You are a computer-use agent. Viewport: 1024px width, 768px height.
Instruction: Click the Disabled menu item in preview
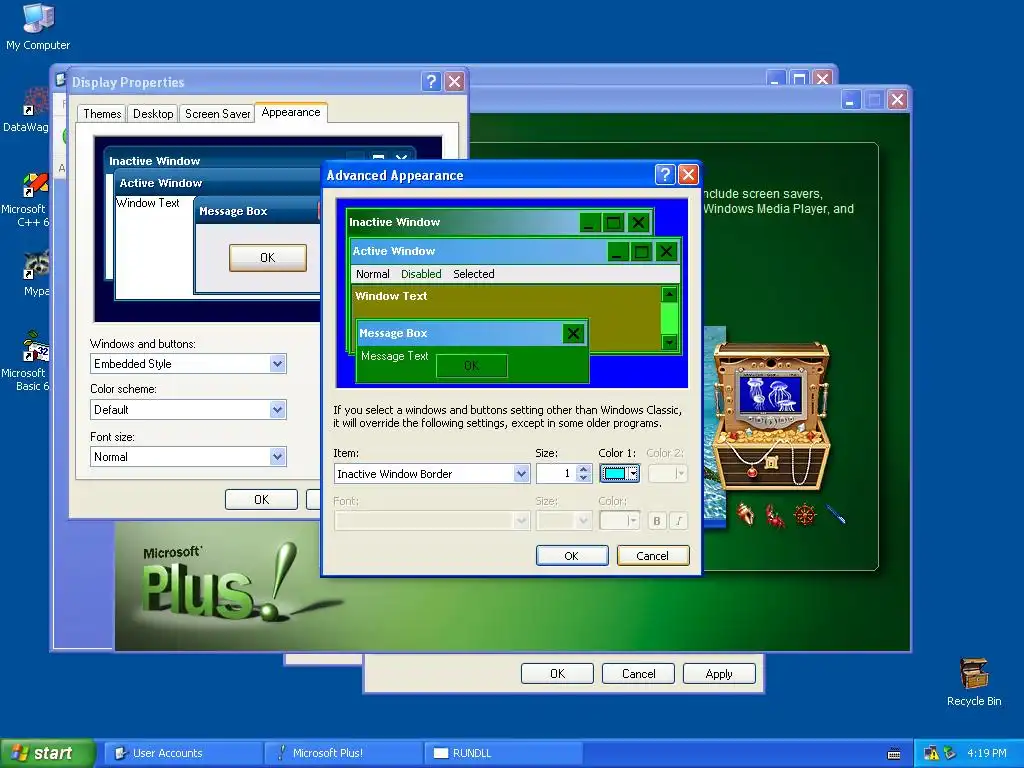point(421,274)
